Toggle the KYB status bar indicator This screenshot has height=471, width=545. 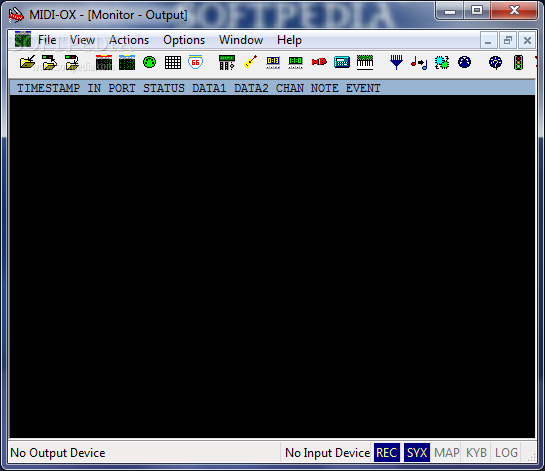[x=476, y=453]
